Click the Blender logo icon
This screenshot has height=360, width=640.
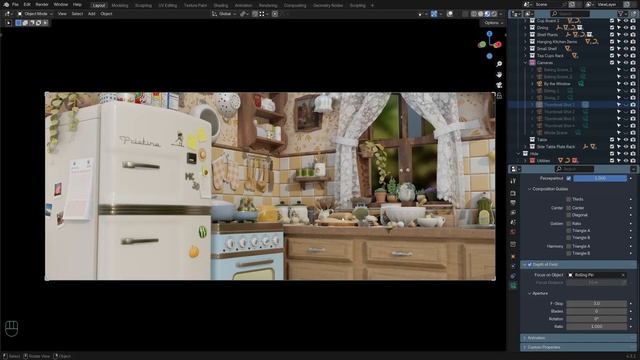coord(6,4)
